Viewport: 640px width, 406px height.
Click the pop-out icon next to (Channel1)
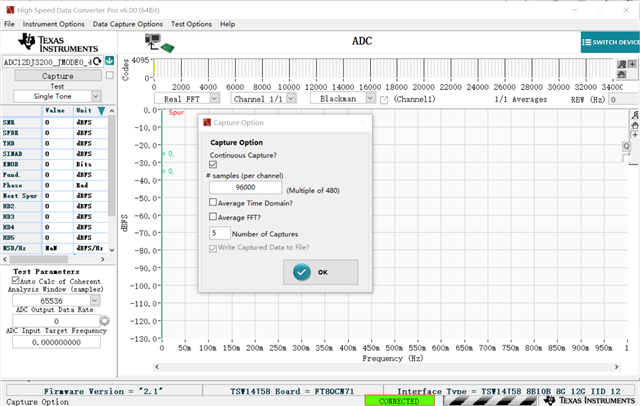[384, 100]
